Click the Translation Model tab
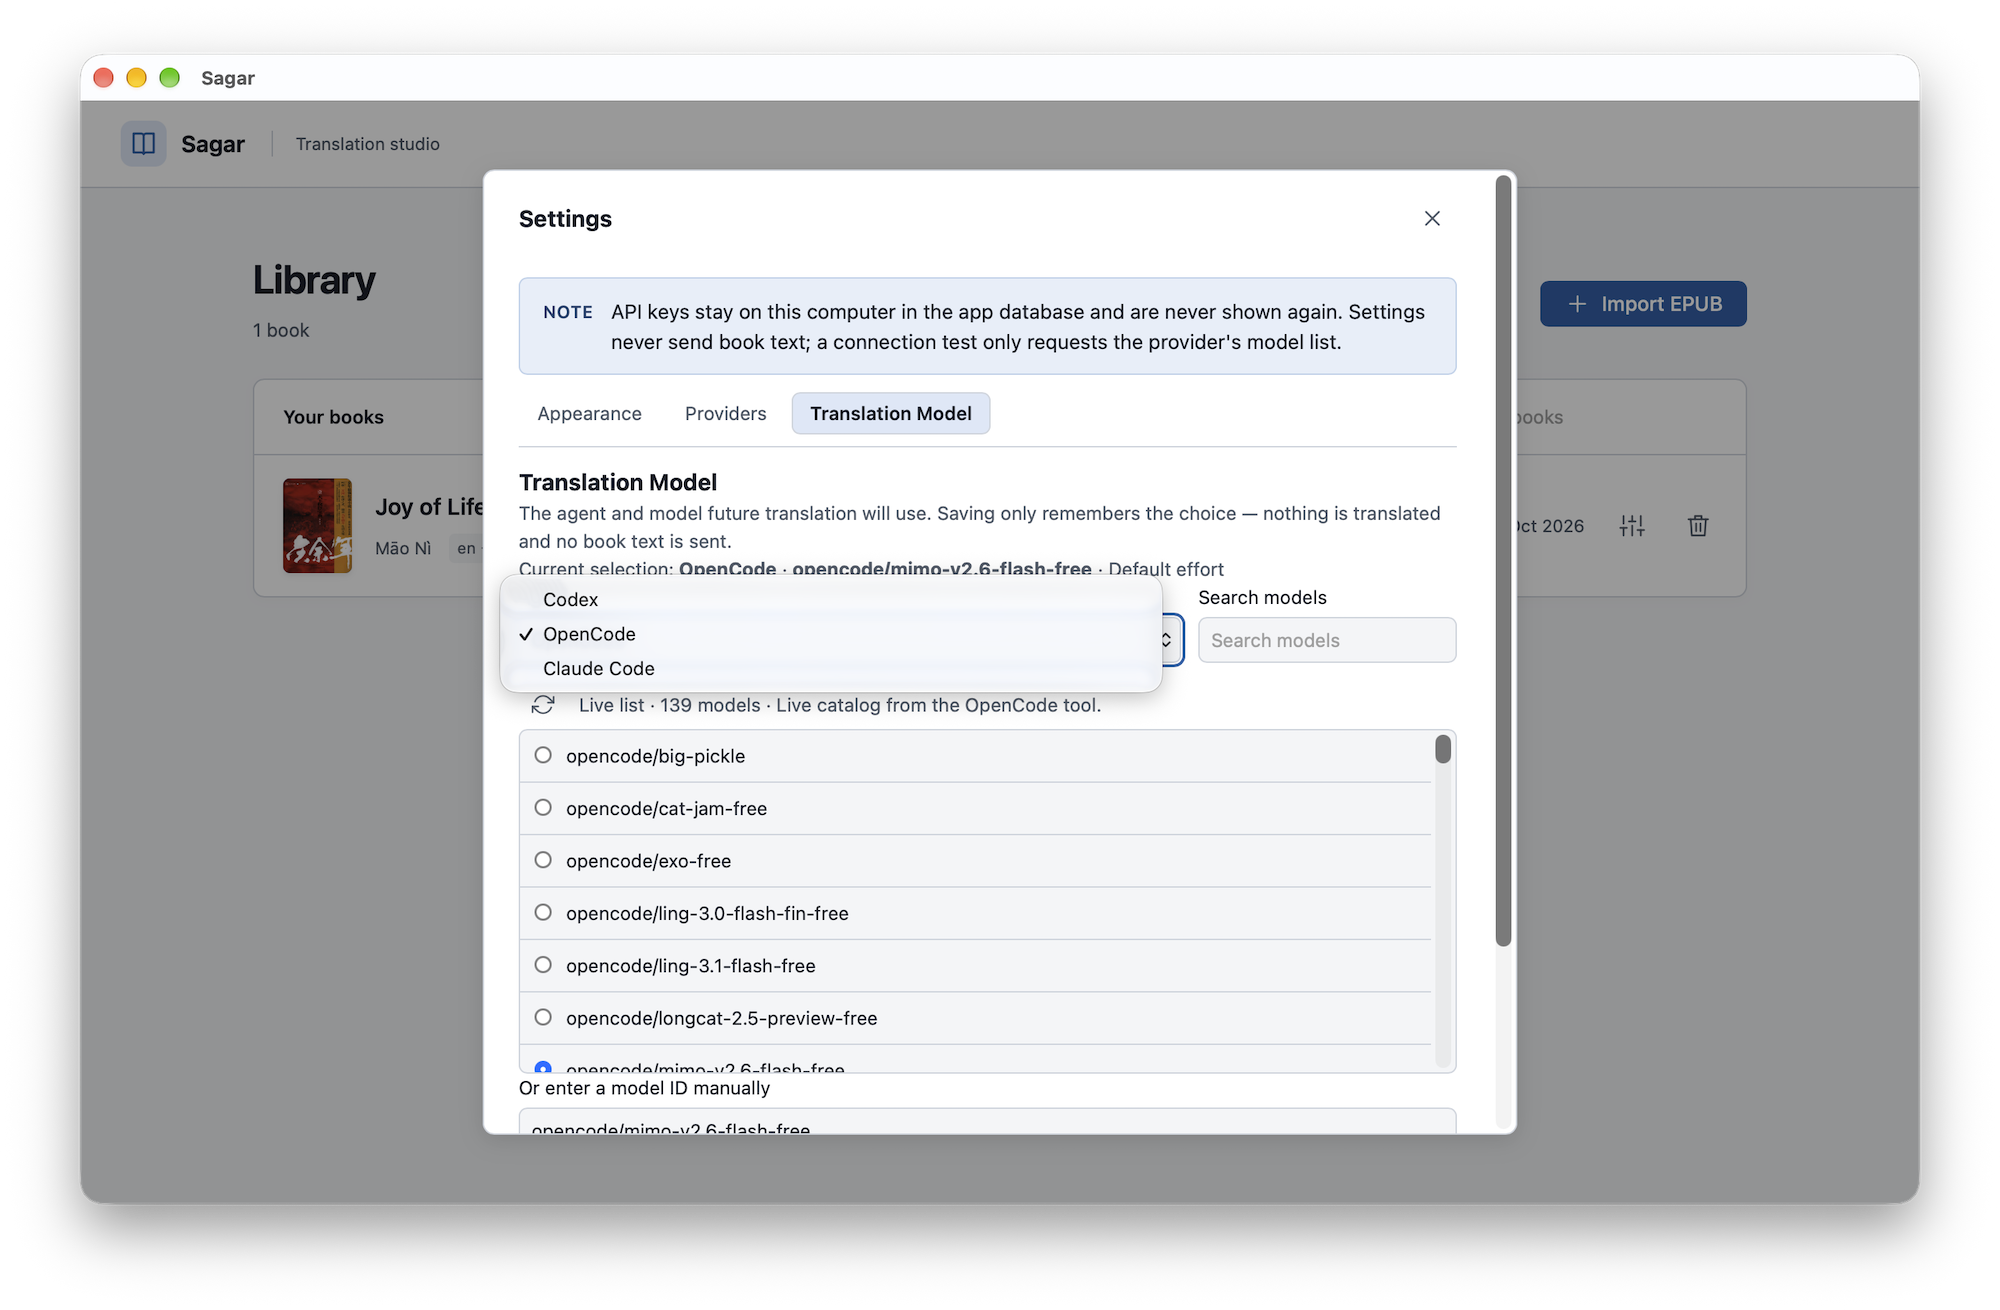This screenshot has width=2000, height=1310. (x=890, y=413)
